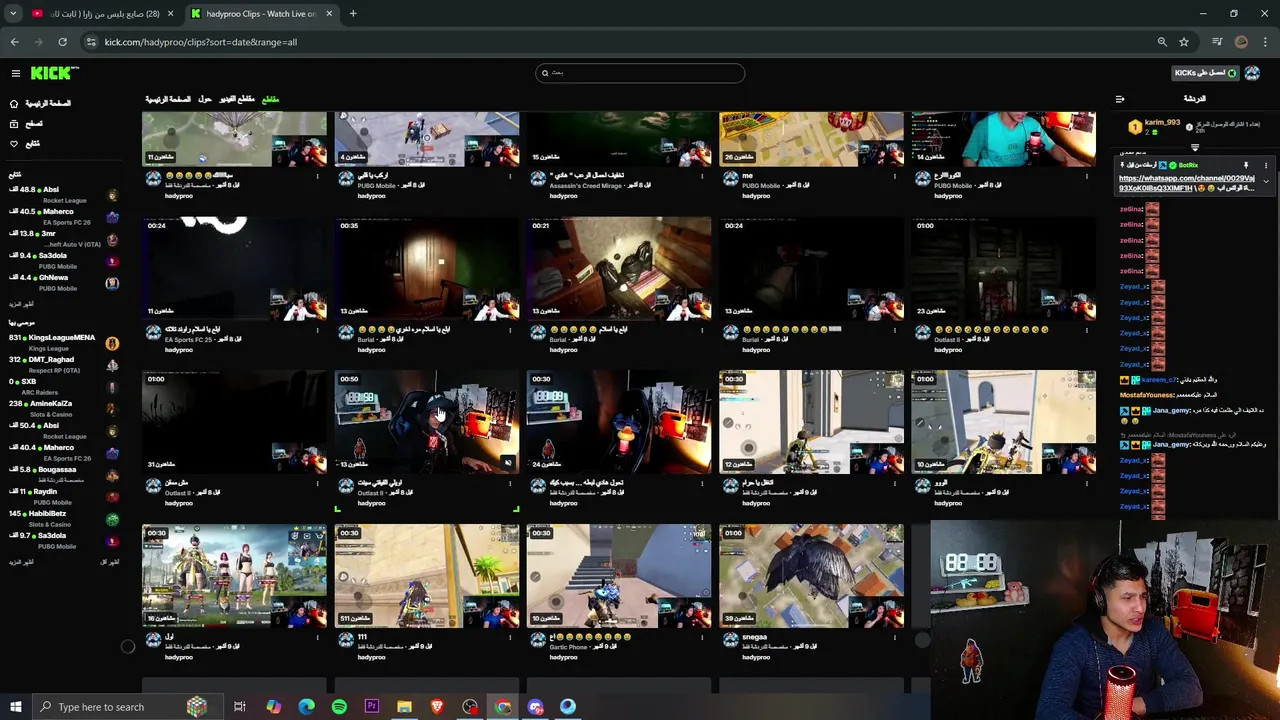The height and width of the screenshot is (720, 1280).
Task: Open HabibiBetz channel in sidebar
Action: click(x=63, y=519)
